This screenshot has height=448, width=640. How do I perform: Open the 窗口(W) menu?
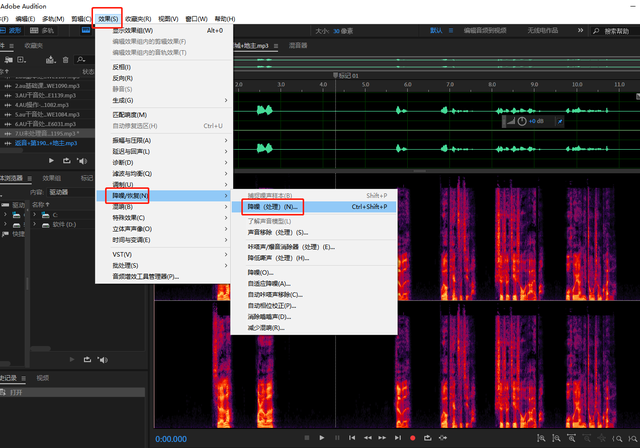pyautogui.click(x=196, y=19)
